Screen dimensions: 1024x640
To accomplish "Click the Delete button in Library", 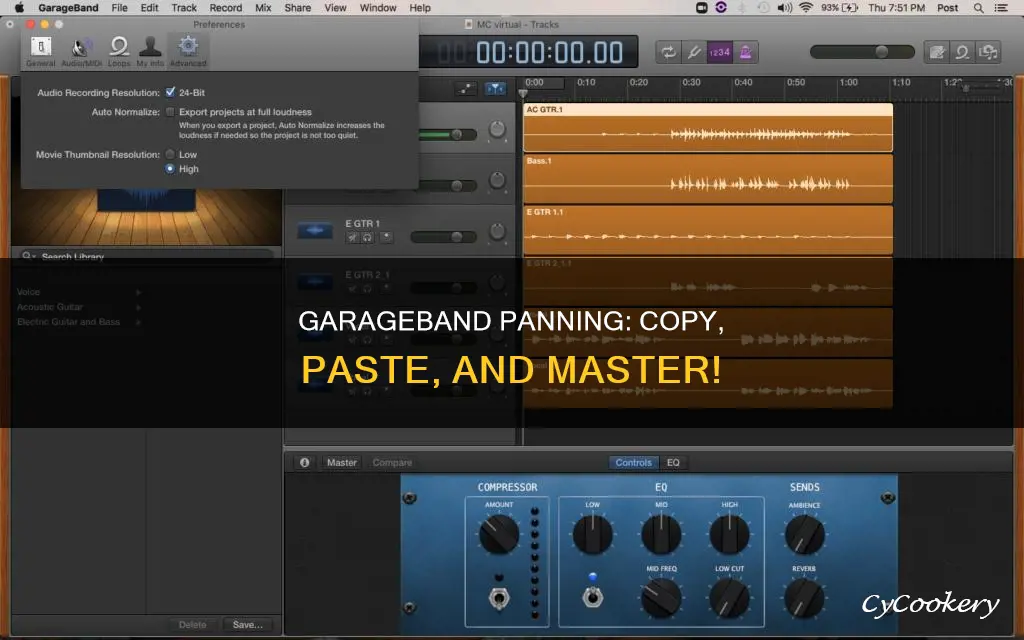I will 193,625.
